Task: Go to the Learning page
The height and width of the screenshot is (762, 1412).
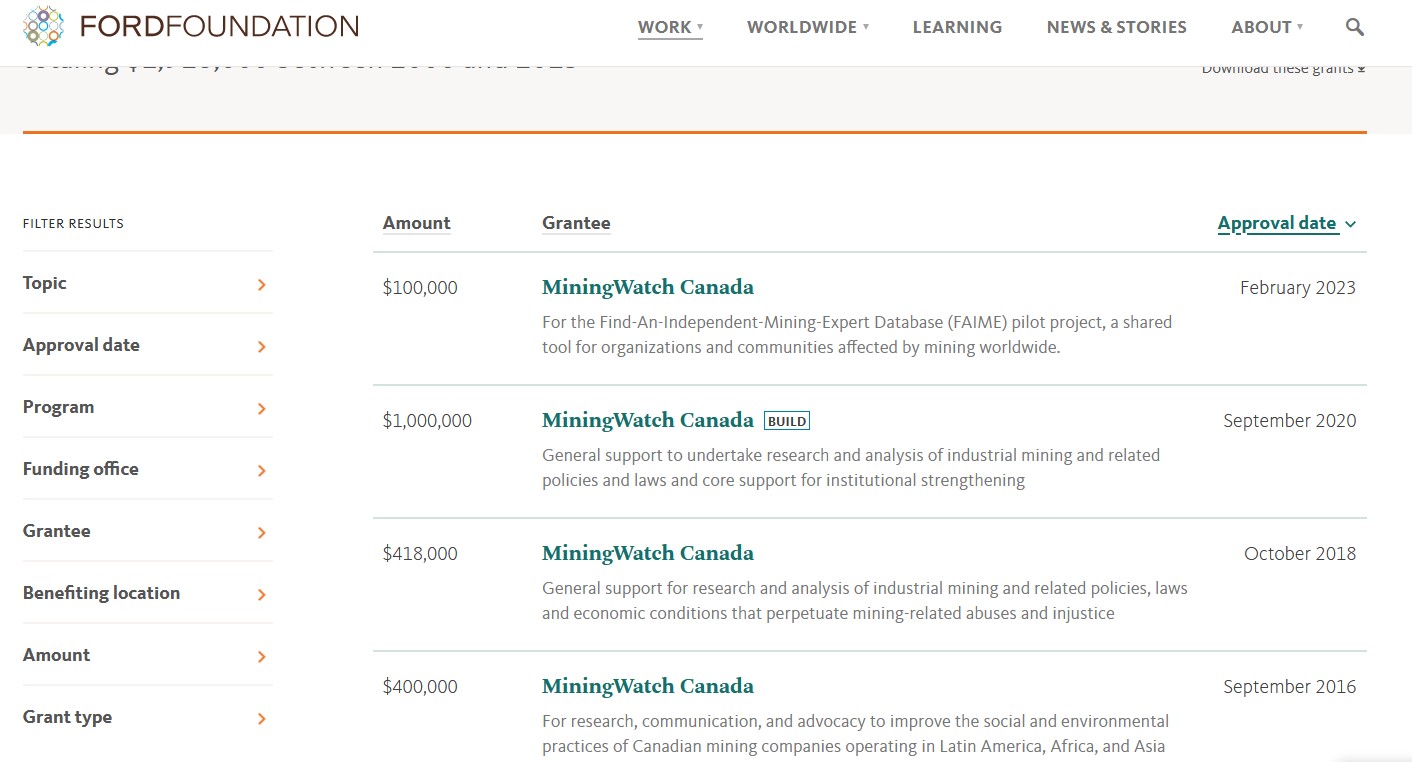Action: [957, 27]
